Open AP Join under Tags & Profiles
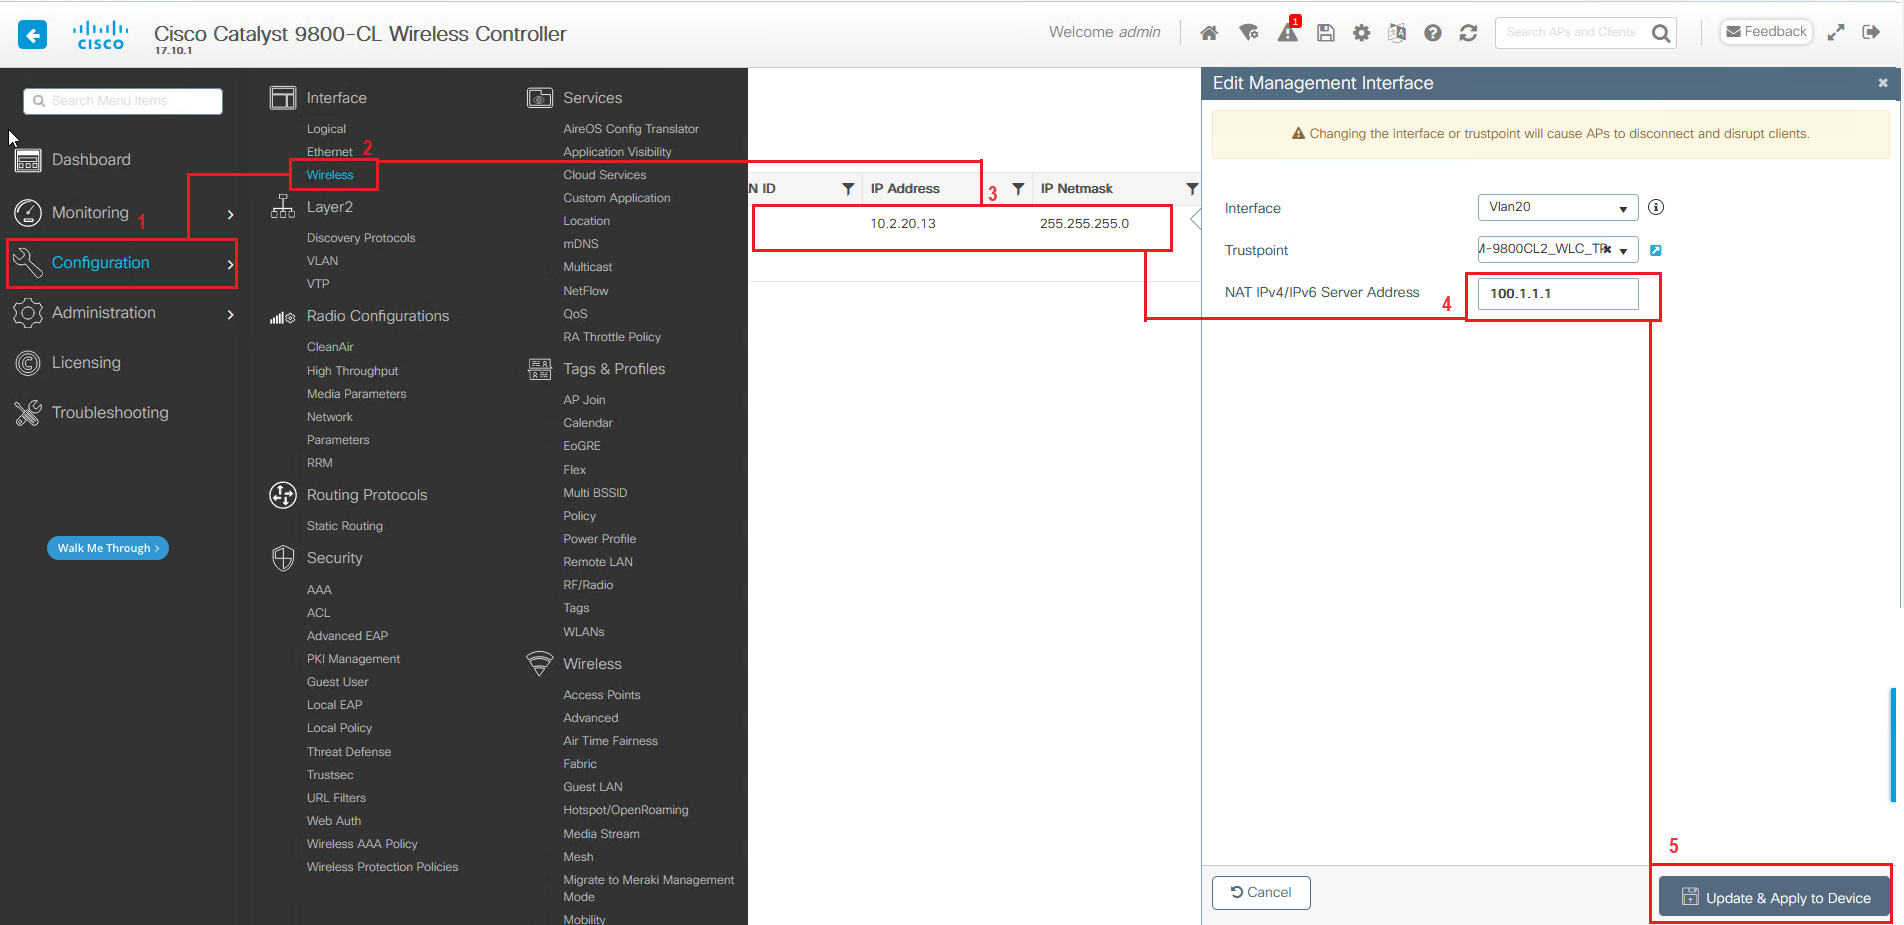This screenshot has width=1904, height=925. tap(584, 400)
